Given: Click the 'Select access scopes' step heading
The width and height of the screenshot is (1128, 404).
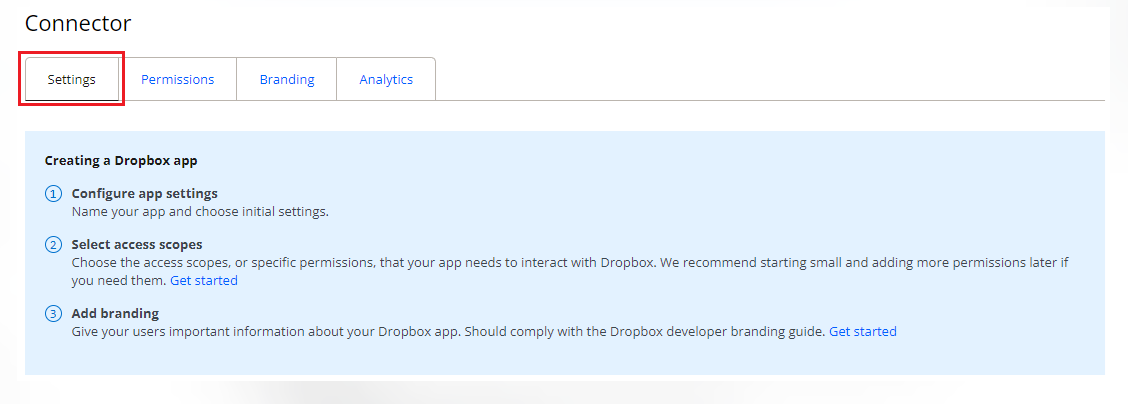Looking at the screenshot, I should [x=137, y=245].
